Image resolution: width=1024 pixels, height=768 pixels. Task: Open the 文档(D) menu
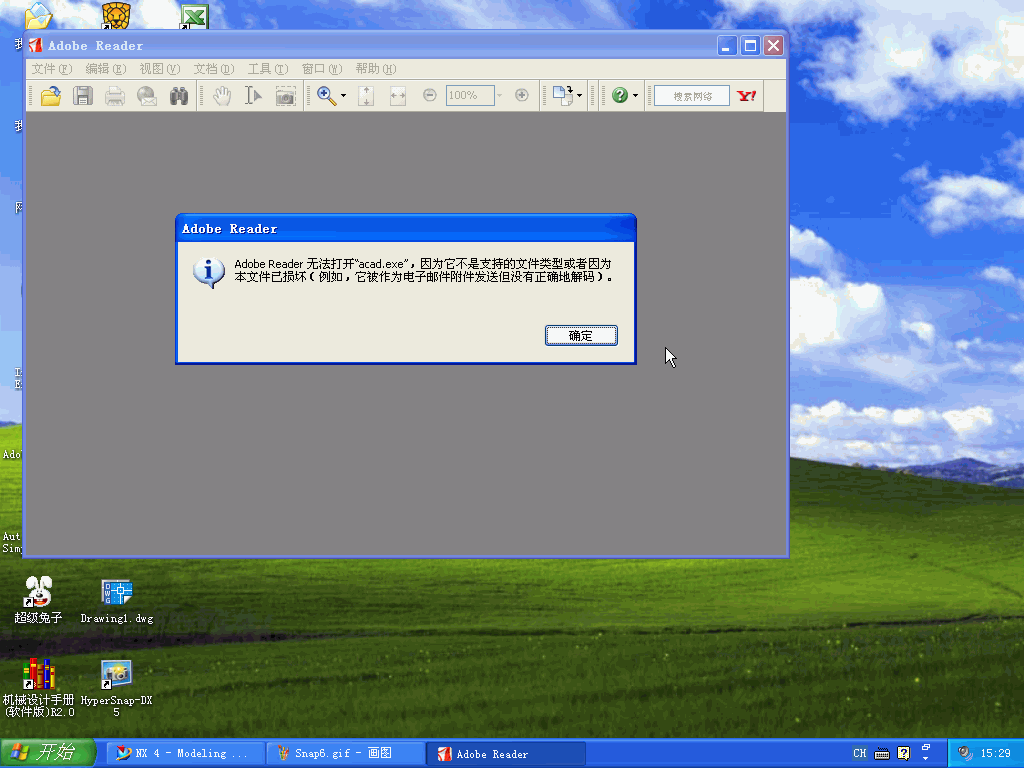[x=214, y=69]
